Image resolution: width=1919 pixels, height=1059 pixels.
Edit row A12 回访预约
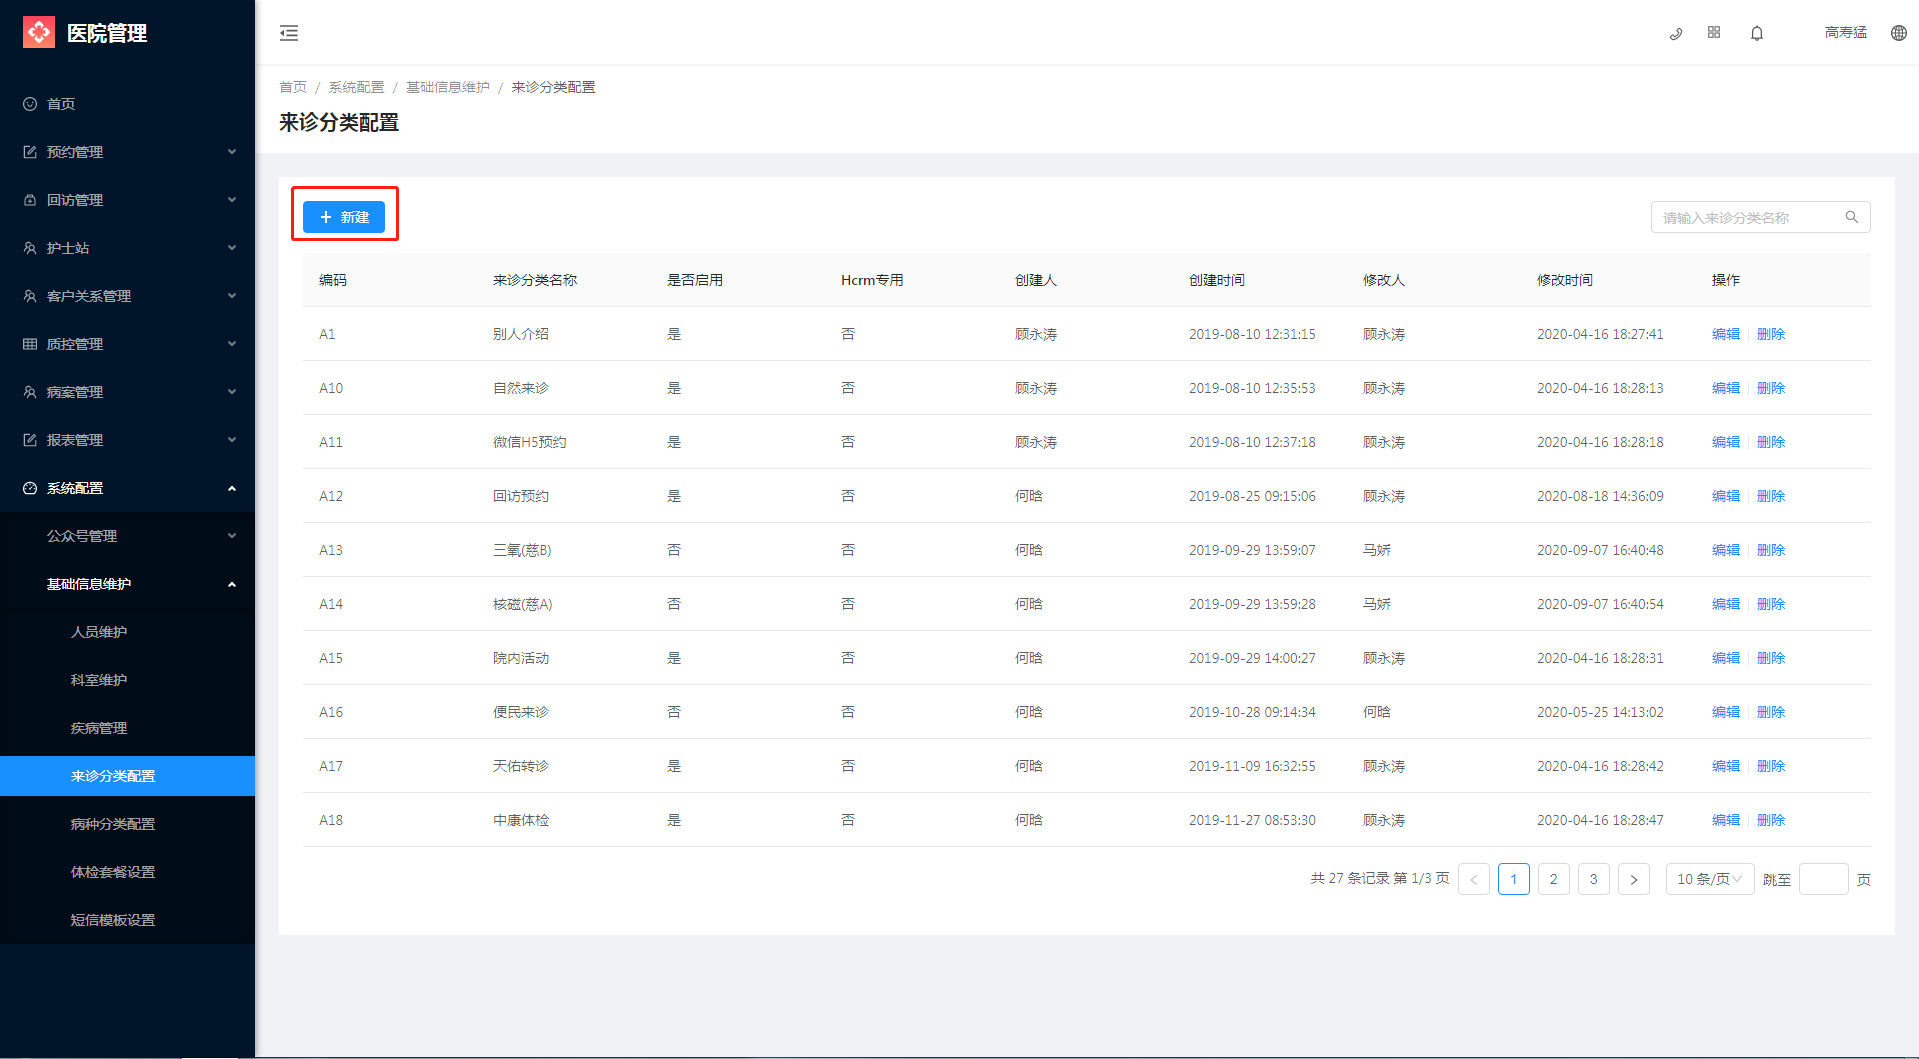(1726, 496)
